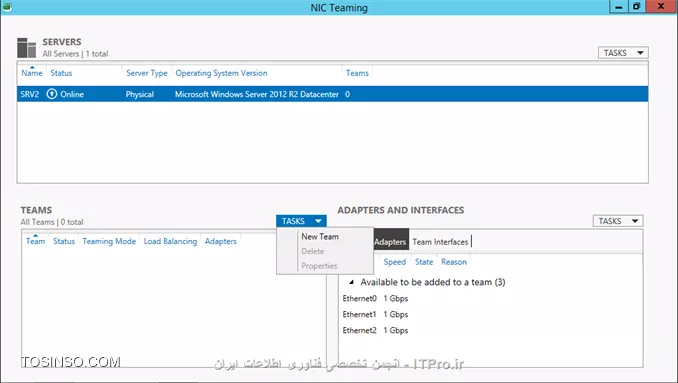Sort servers by Status column

(61, 73)
